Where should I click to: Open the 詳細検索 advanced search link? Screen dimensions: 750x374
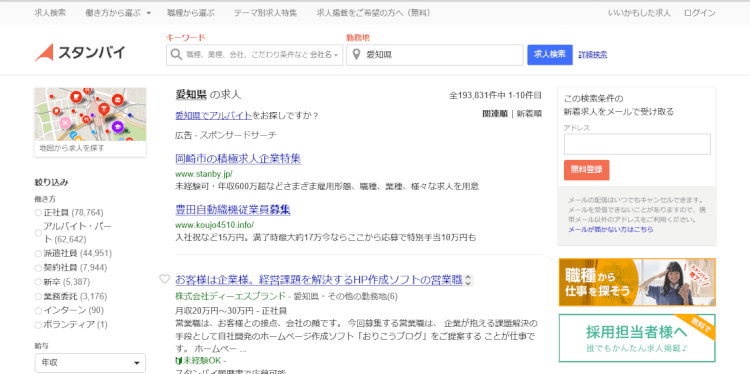[593, 55]
